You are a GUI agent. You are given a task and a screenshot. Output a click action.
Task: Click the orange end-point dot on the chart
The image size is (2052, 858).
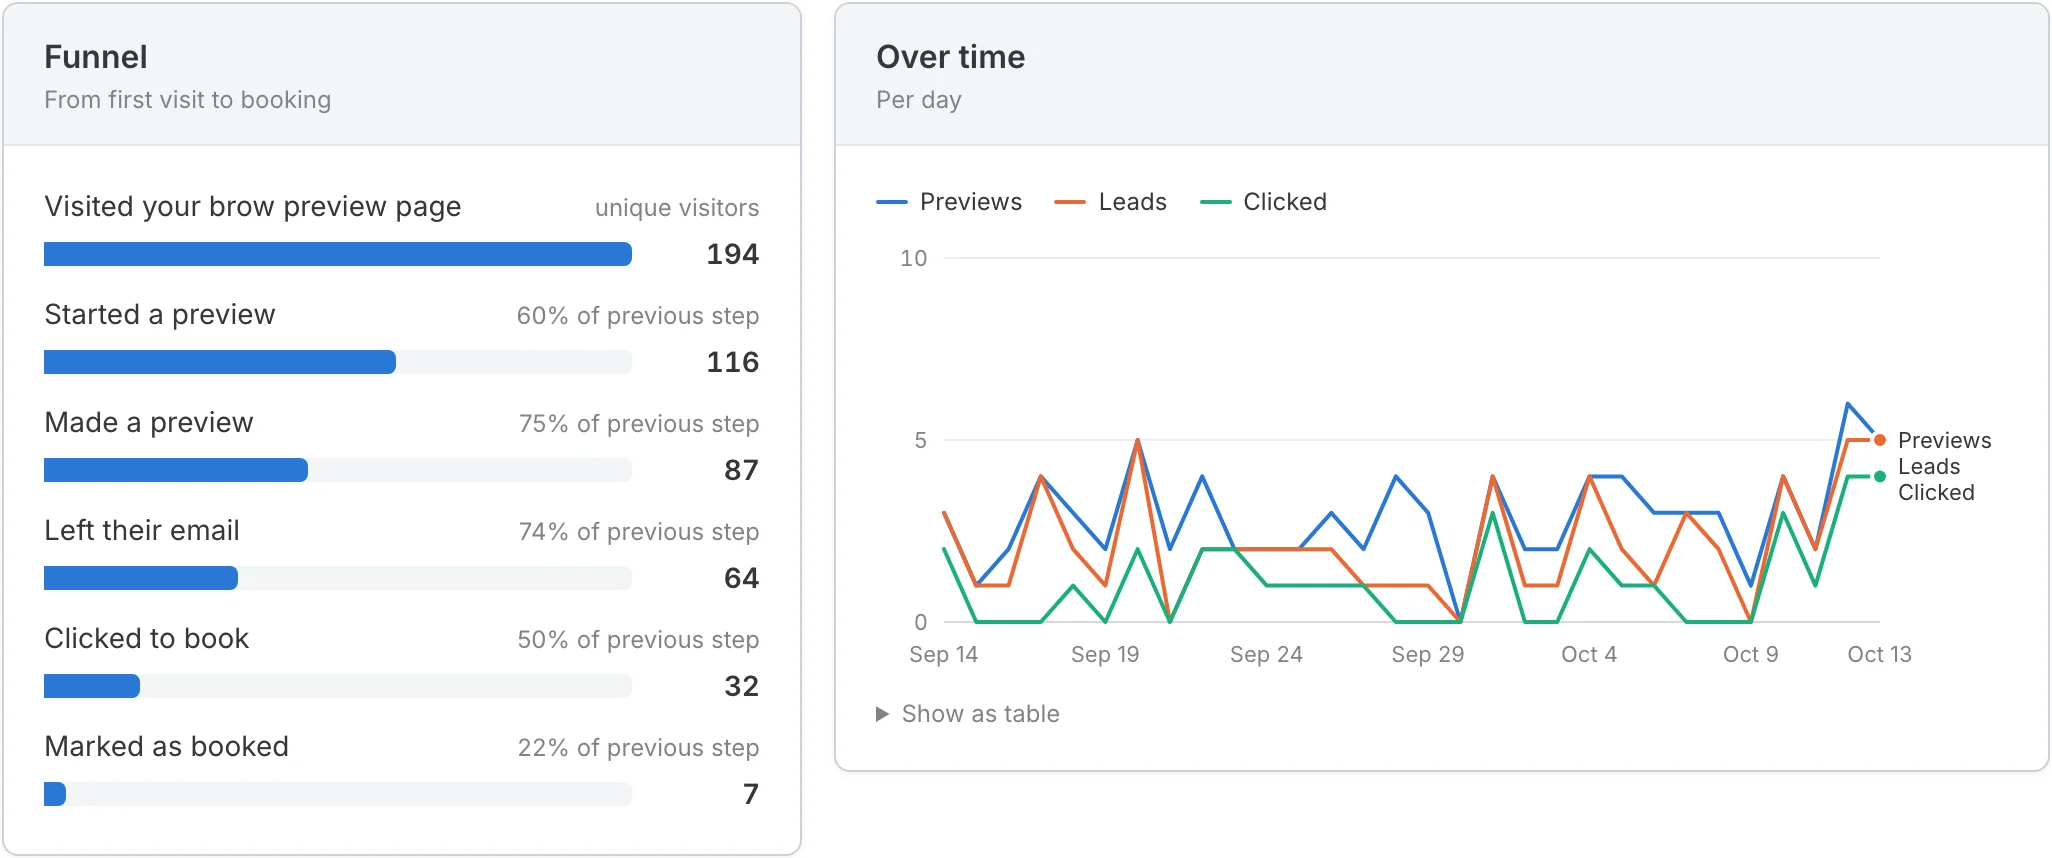click(x=1880, y=440)
